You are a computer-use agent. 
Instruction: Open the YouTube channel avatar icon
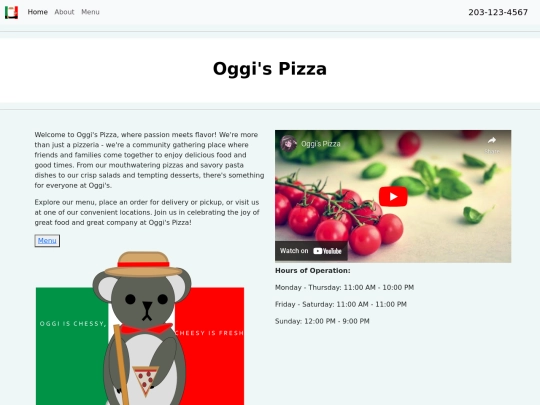pyautogui.click(x=288, y=144)
